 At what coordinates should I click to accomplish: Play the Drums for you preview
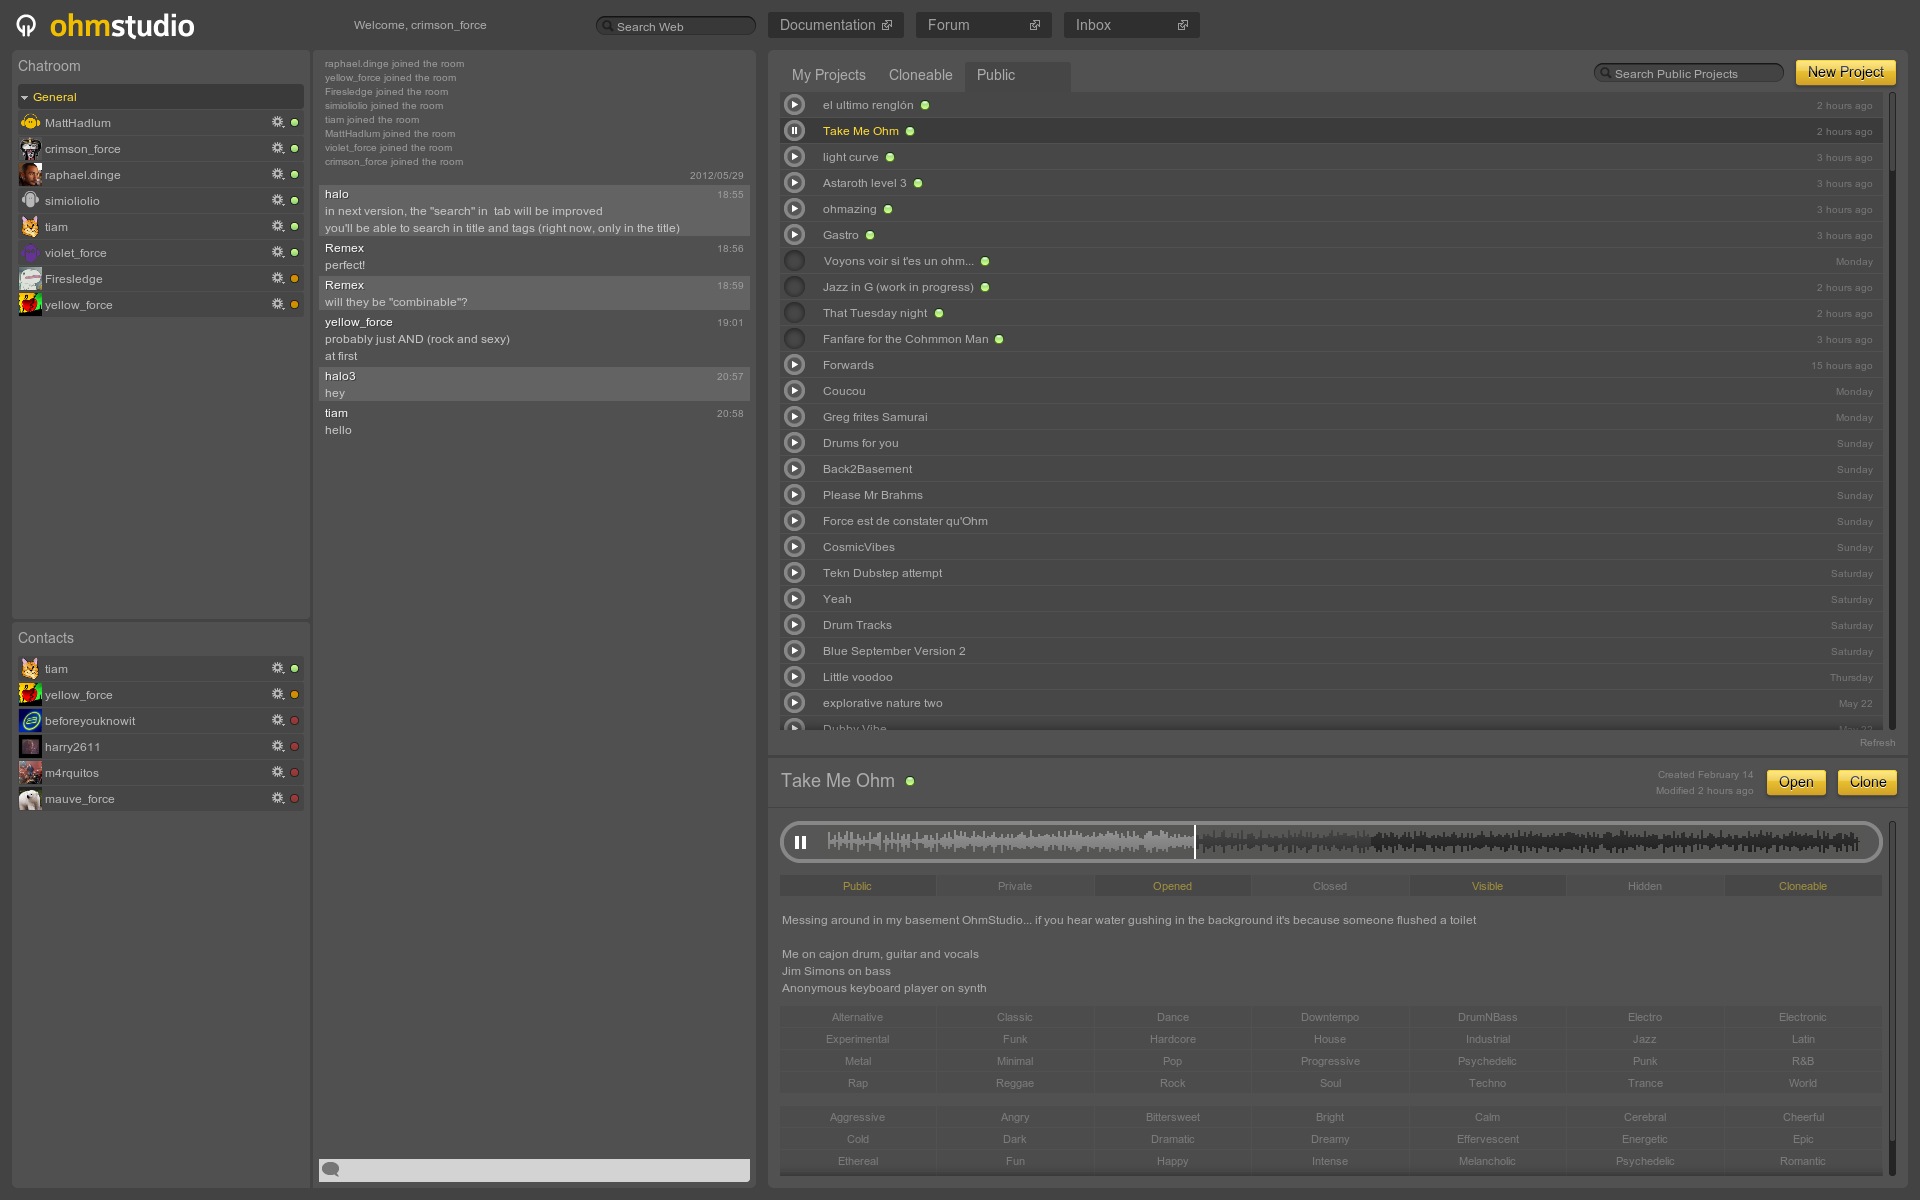[x=794, y=443]
